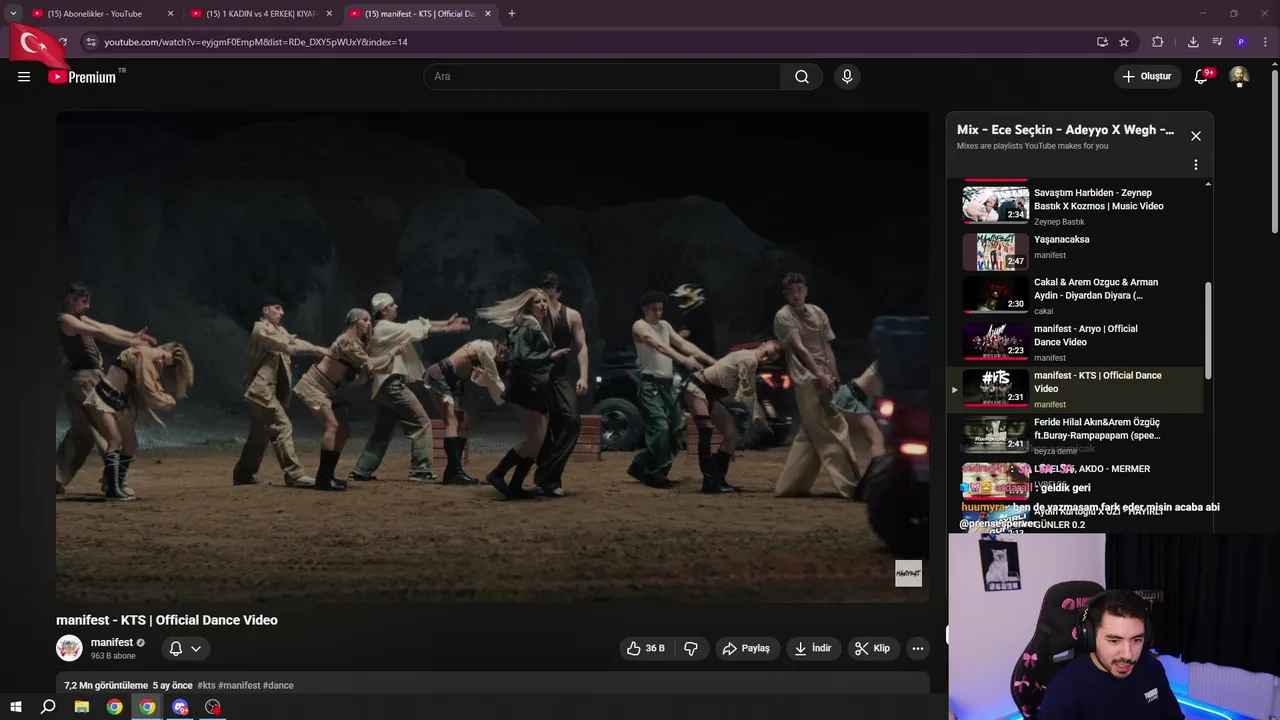Open Discord from the taskbar
Viewport: 1280px width, 720px height.
point(180,707)
